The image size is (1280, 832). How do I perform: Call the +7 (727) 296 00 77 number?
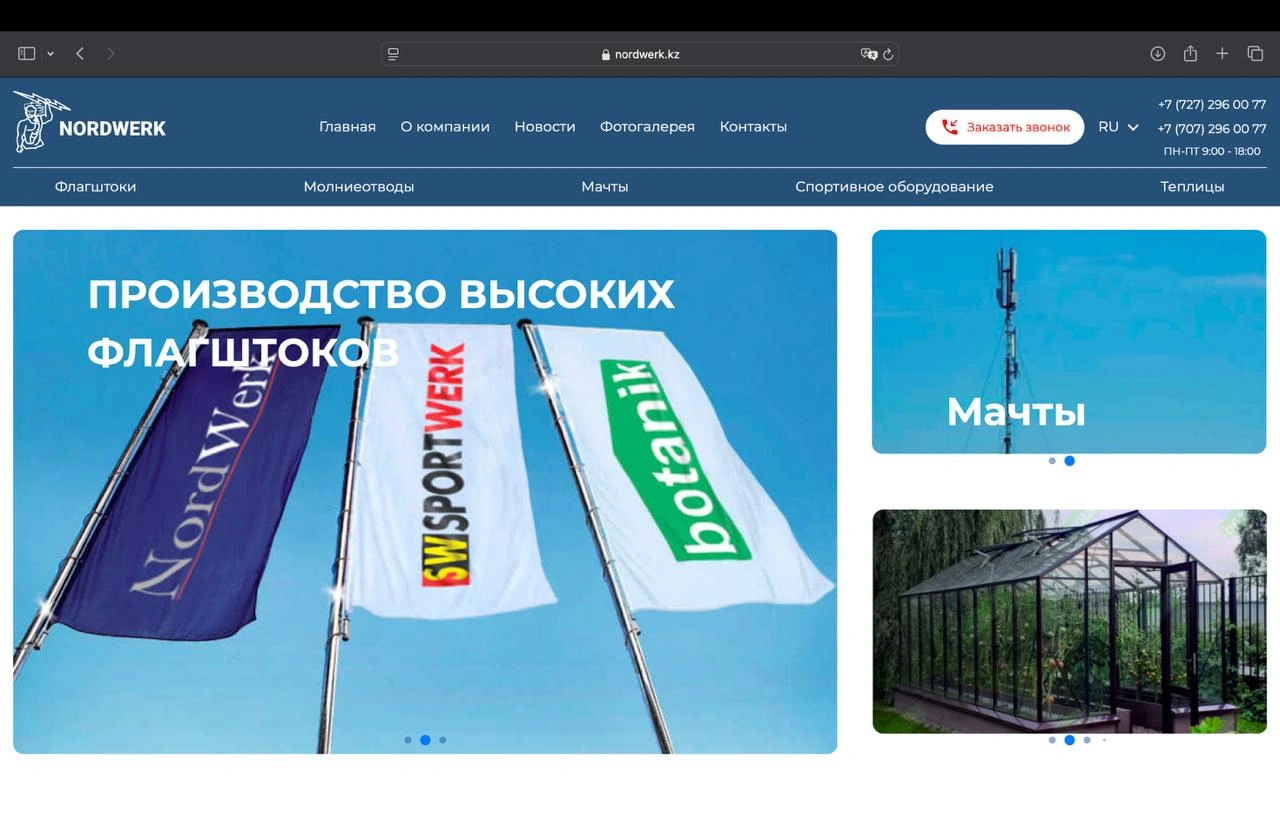coord(1212,105)
